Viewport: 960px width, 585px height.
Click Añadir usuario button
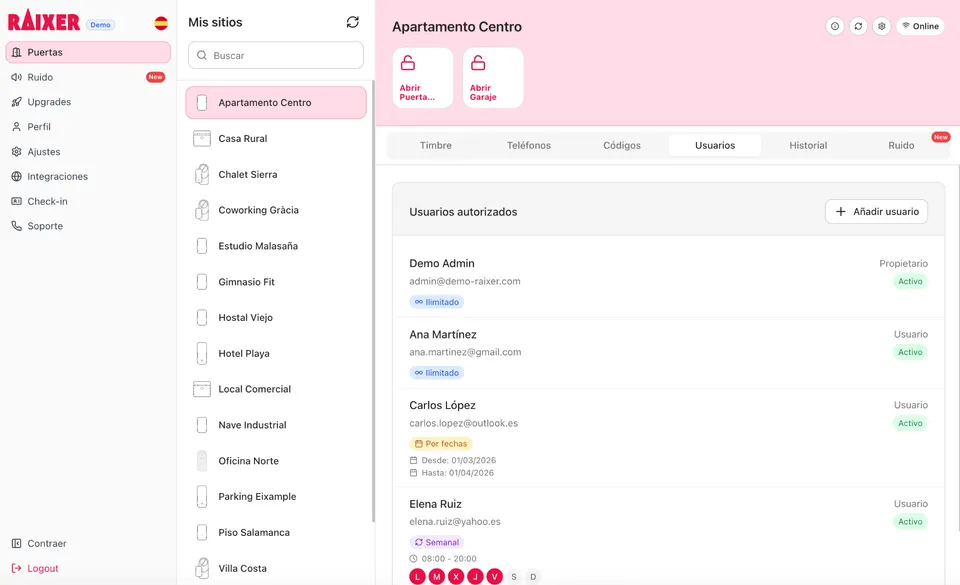coord(876,212)
